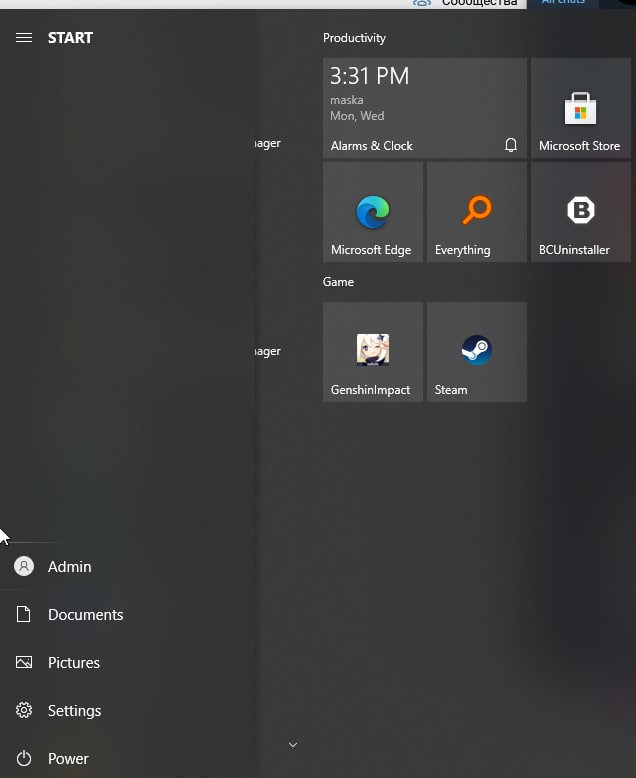Screen dimensions: 636x778
Task: Open Microsoft Edge tile
Action: [x=373, y=212]
